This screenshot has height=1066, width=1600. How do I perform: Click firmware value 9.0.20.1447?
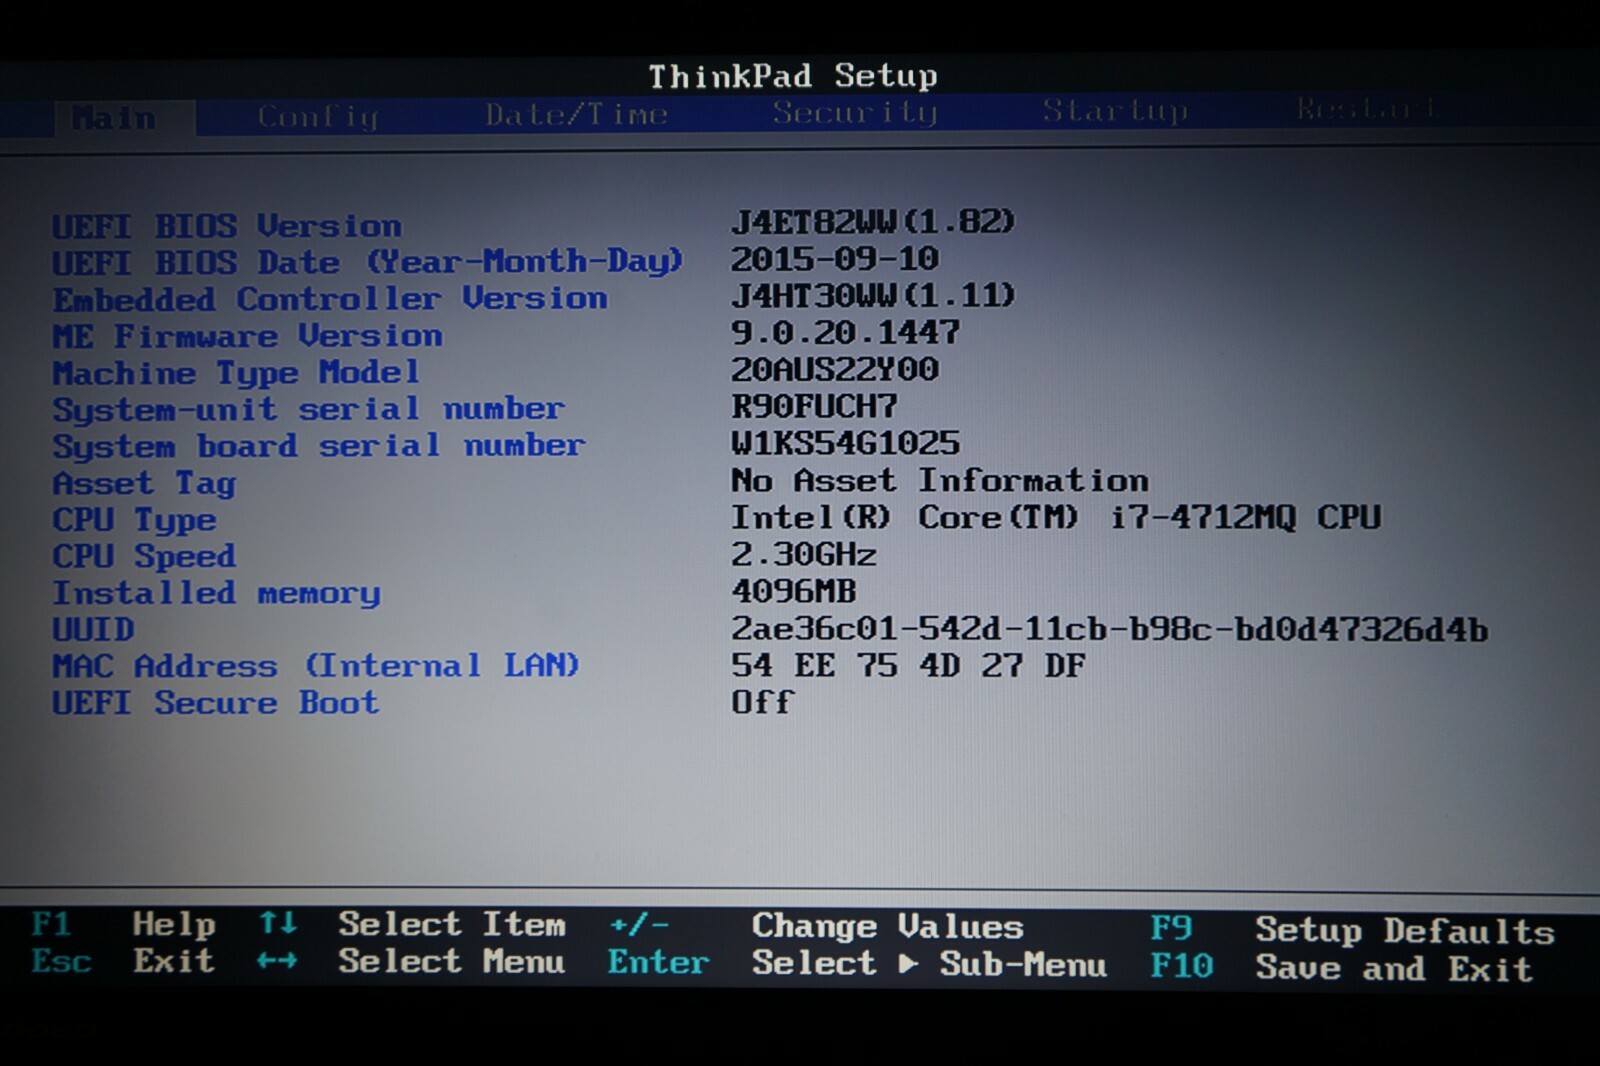click(845, 332)
